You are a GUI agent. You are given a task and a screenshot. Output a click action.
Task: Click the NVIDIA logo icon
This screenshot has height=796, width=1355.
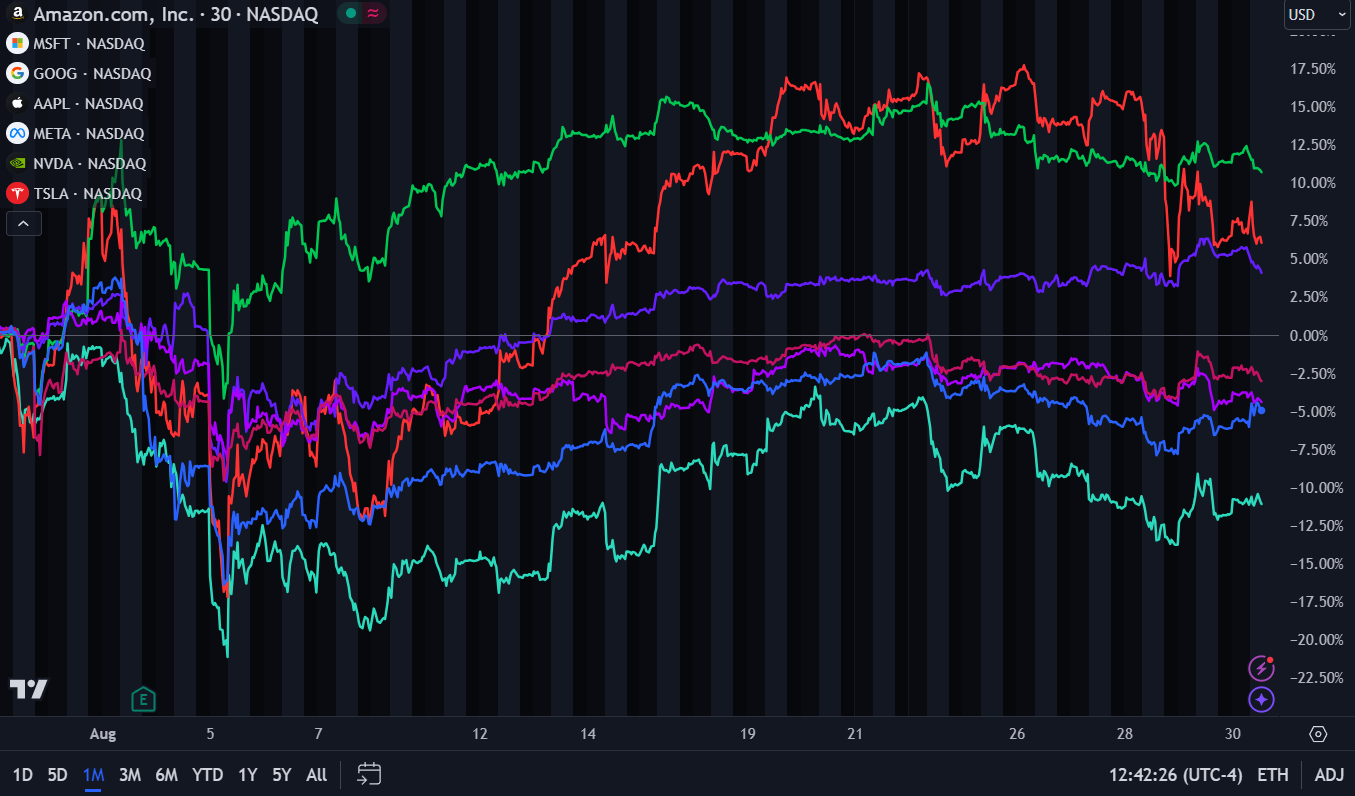(x=17, y=163)
